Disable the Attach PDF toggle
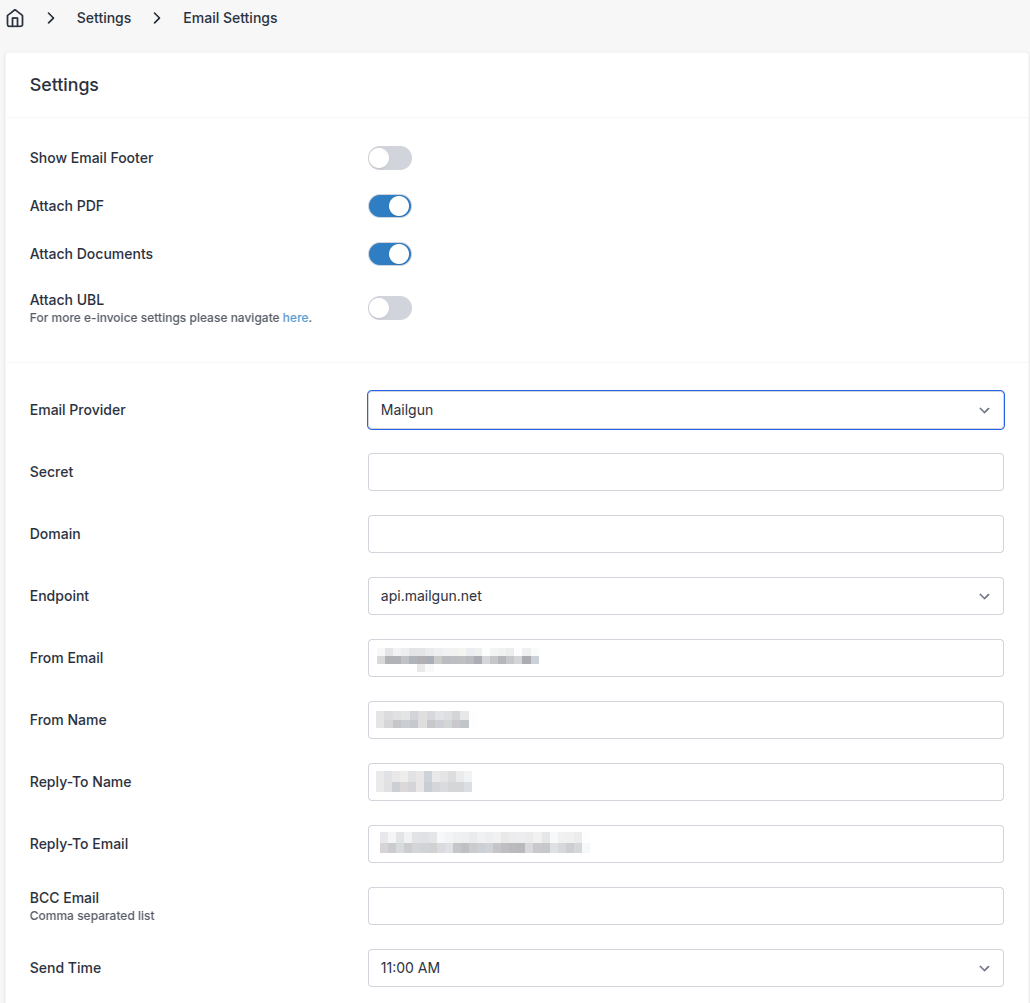This screenshot has width=1030, height=1003. click(389, 206)
